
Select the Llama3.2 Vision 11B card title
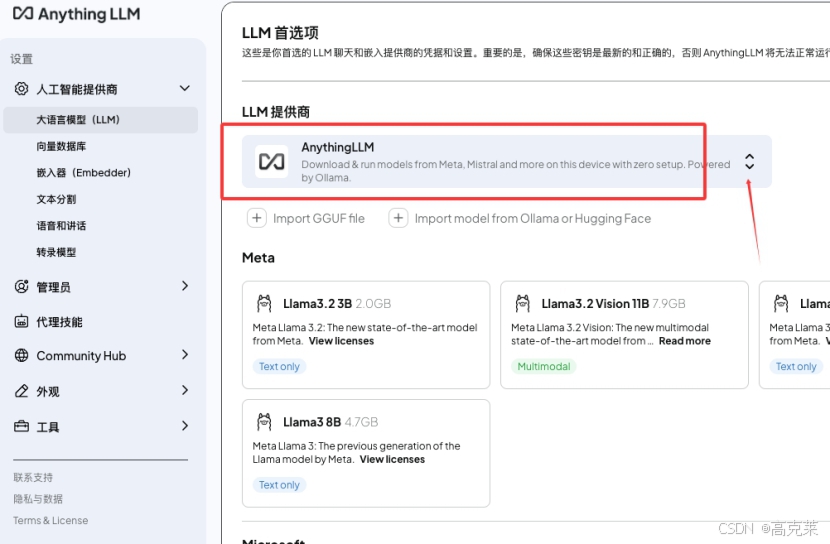tap(595, 304)
